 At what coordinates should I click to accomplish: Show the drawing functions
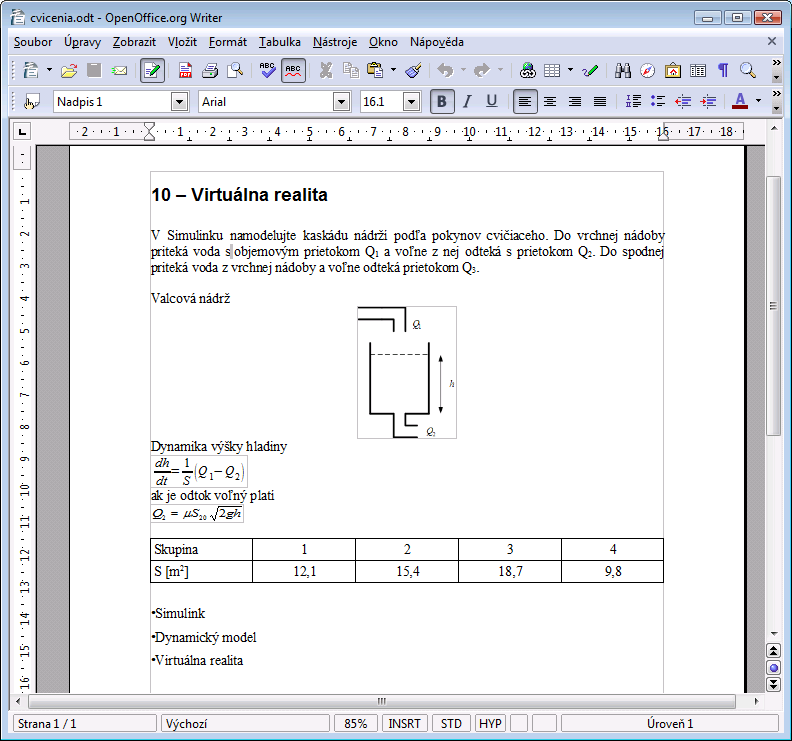pyautogui.click(x=589, y=70)
